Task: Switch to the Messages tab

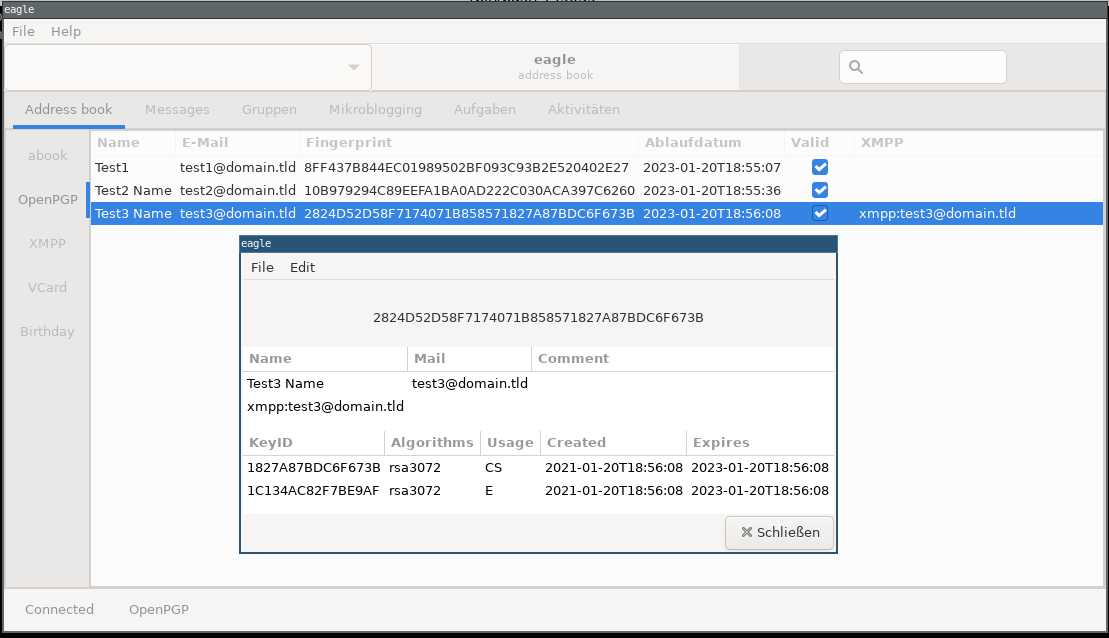Action: 177,109
